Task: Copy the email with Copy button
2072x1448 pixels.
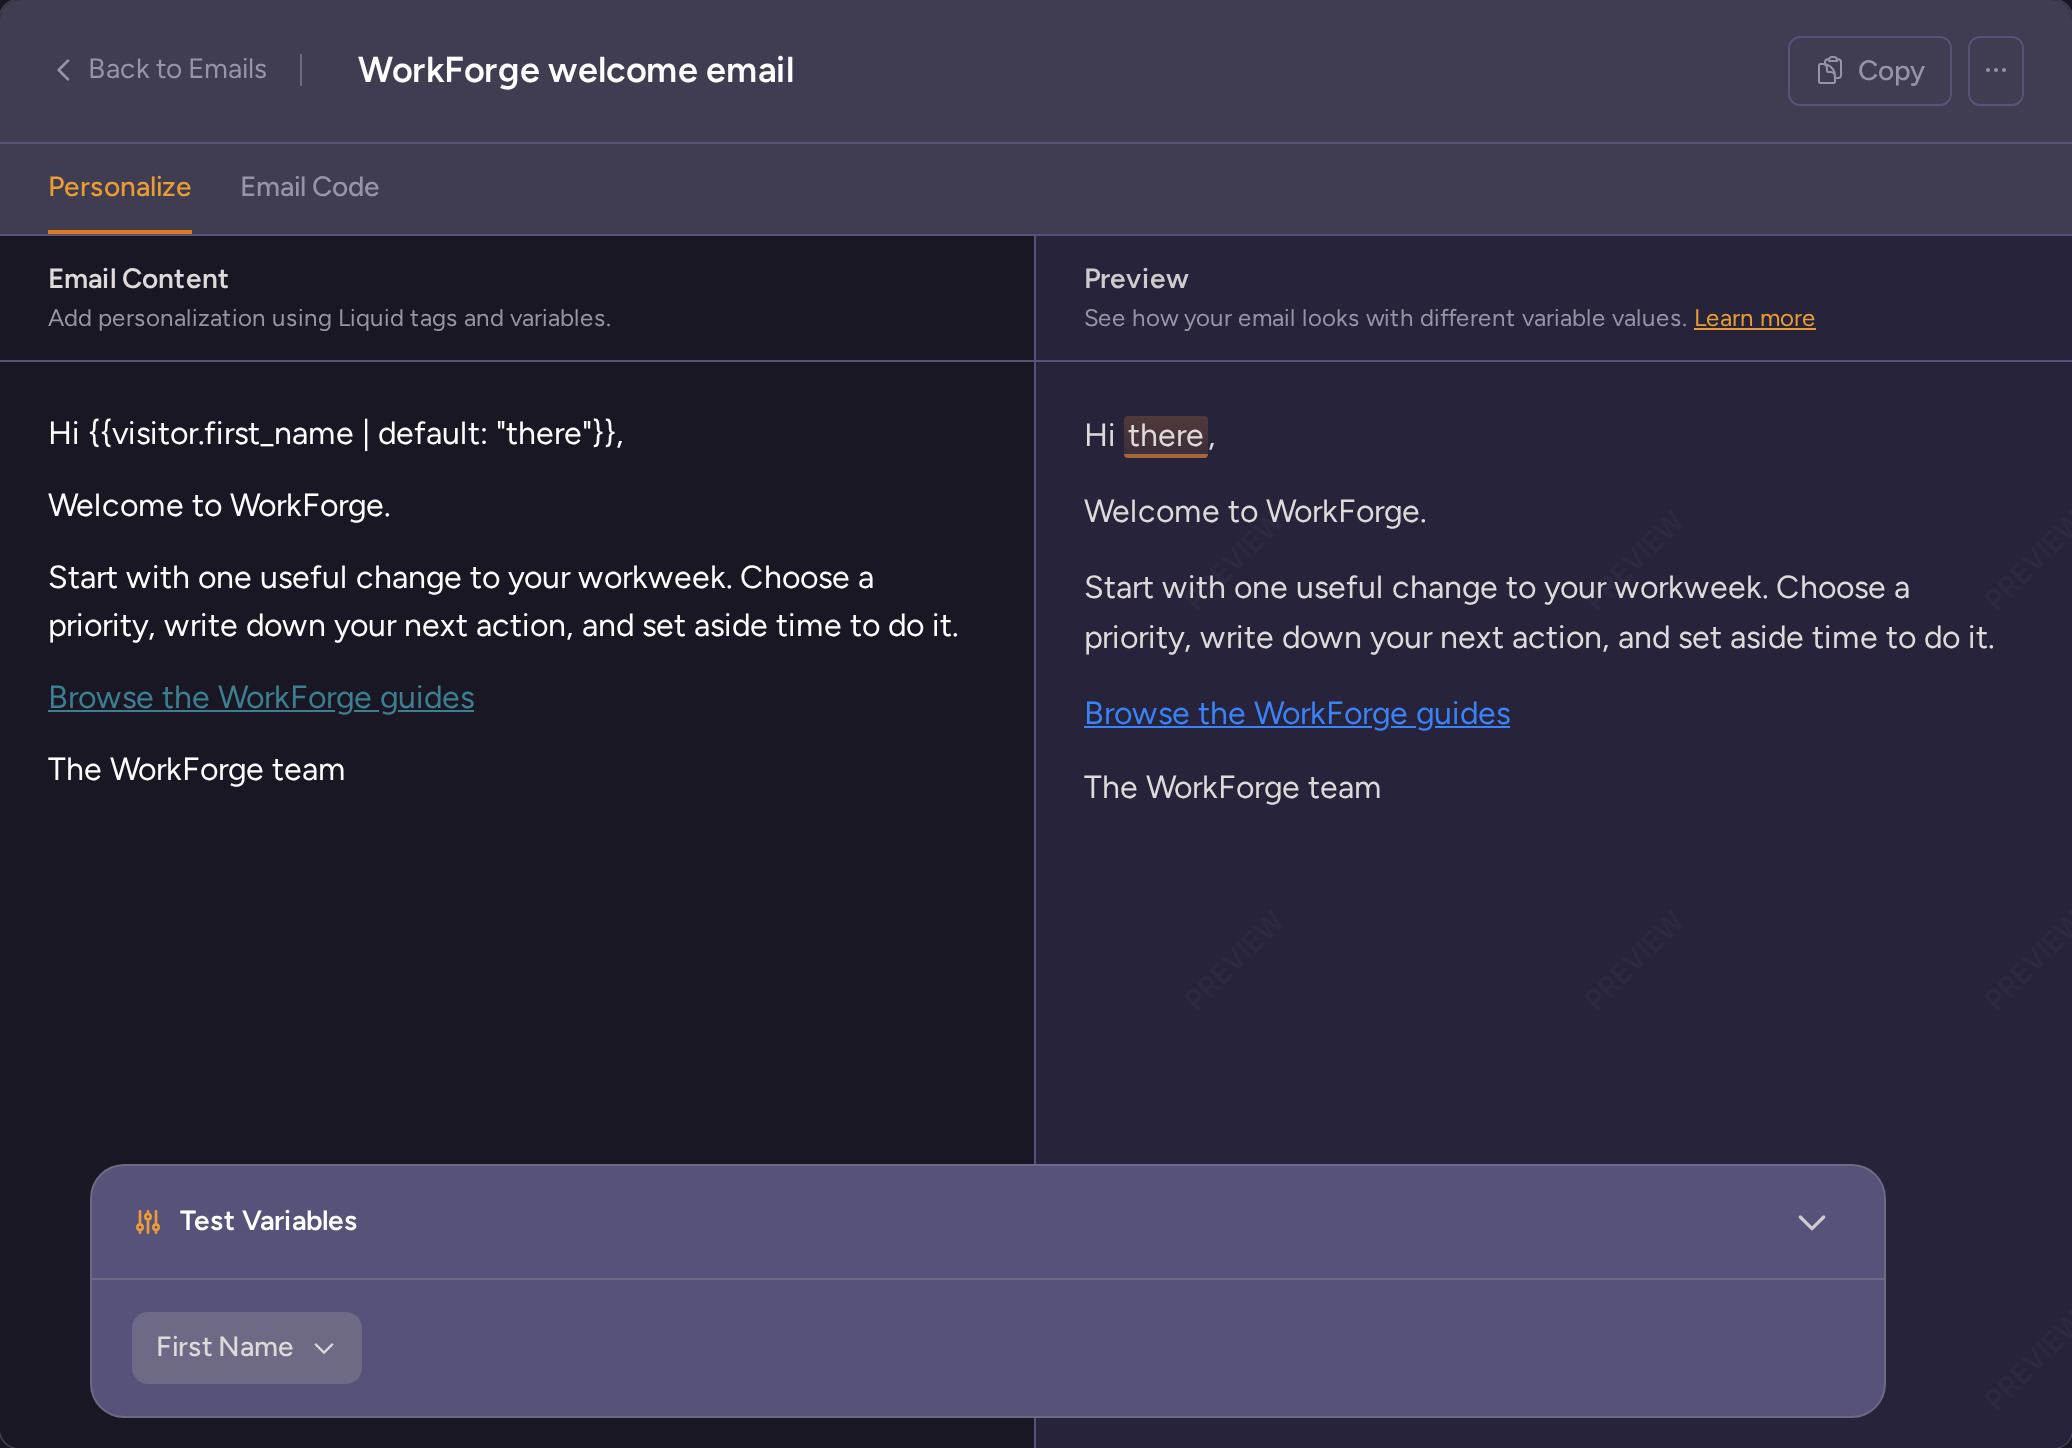Action: pyautogui.click(x=1869, y=71)
